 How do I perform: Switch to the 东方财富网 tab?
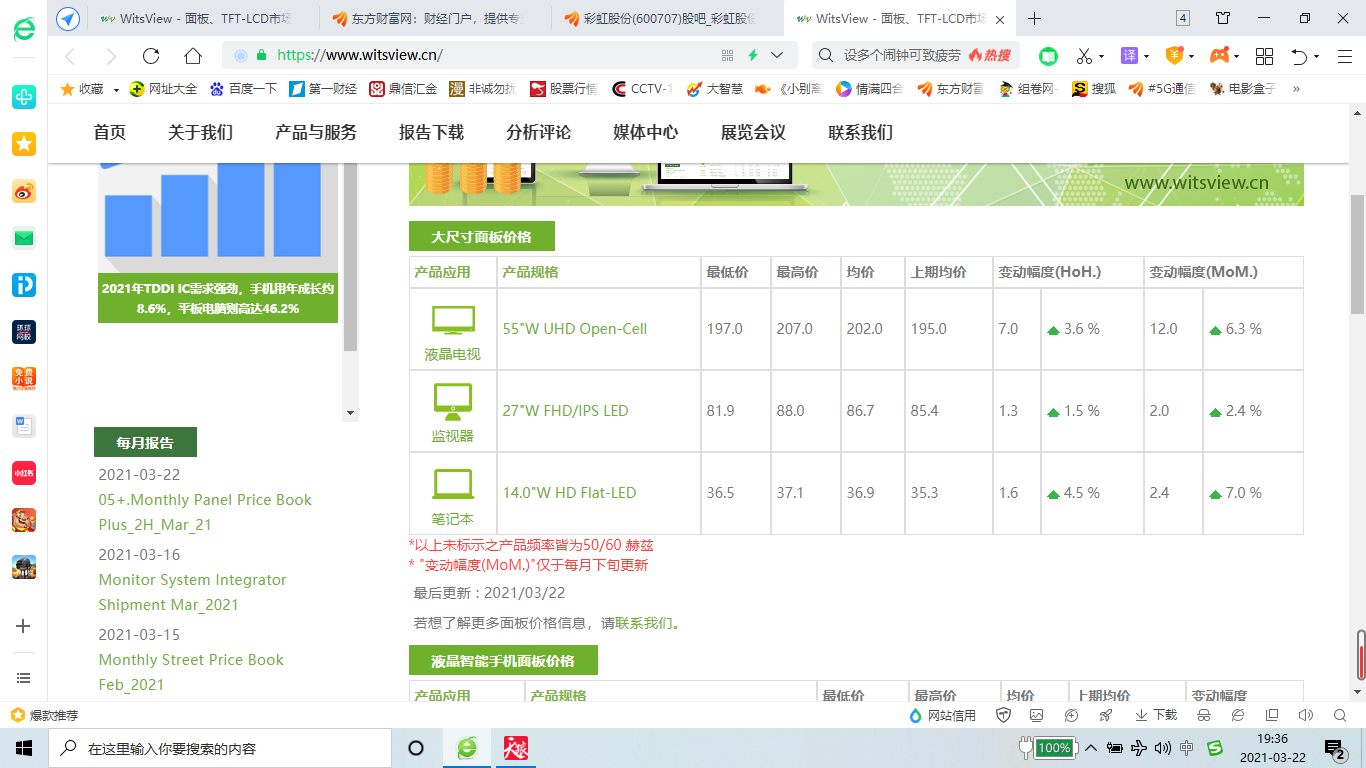437,19
